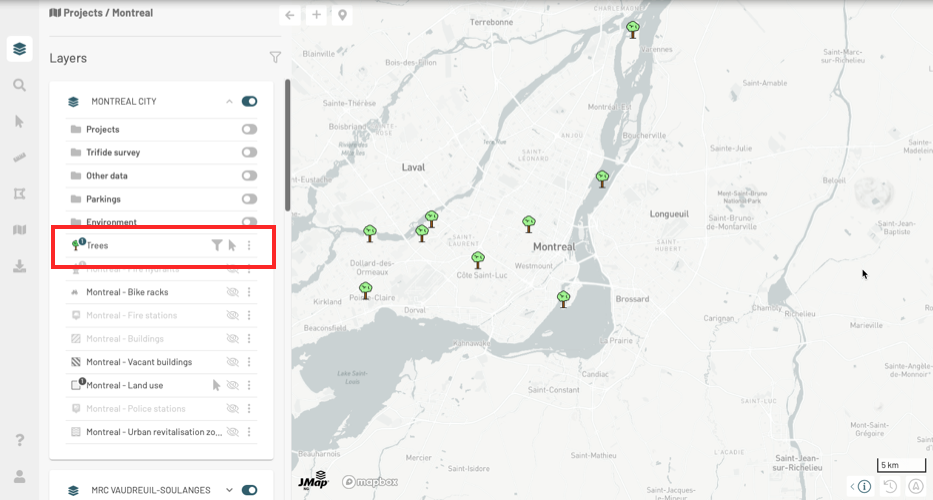Expand the MRC VAUDREUIL-SOULANGES group
The height and width of the screenshot is (500, 933).
pyautogui.click(x=229, y=490)
